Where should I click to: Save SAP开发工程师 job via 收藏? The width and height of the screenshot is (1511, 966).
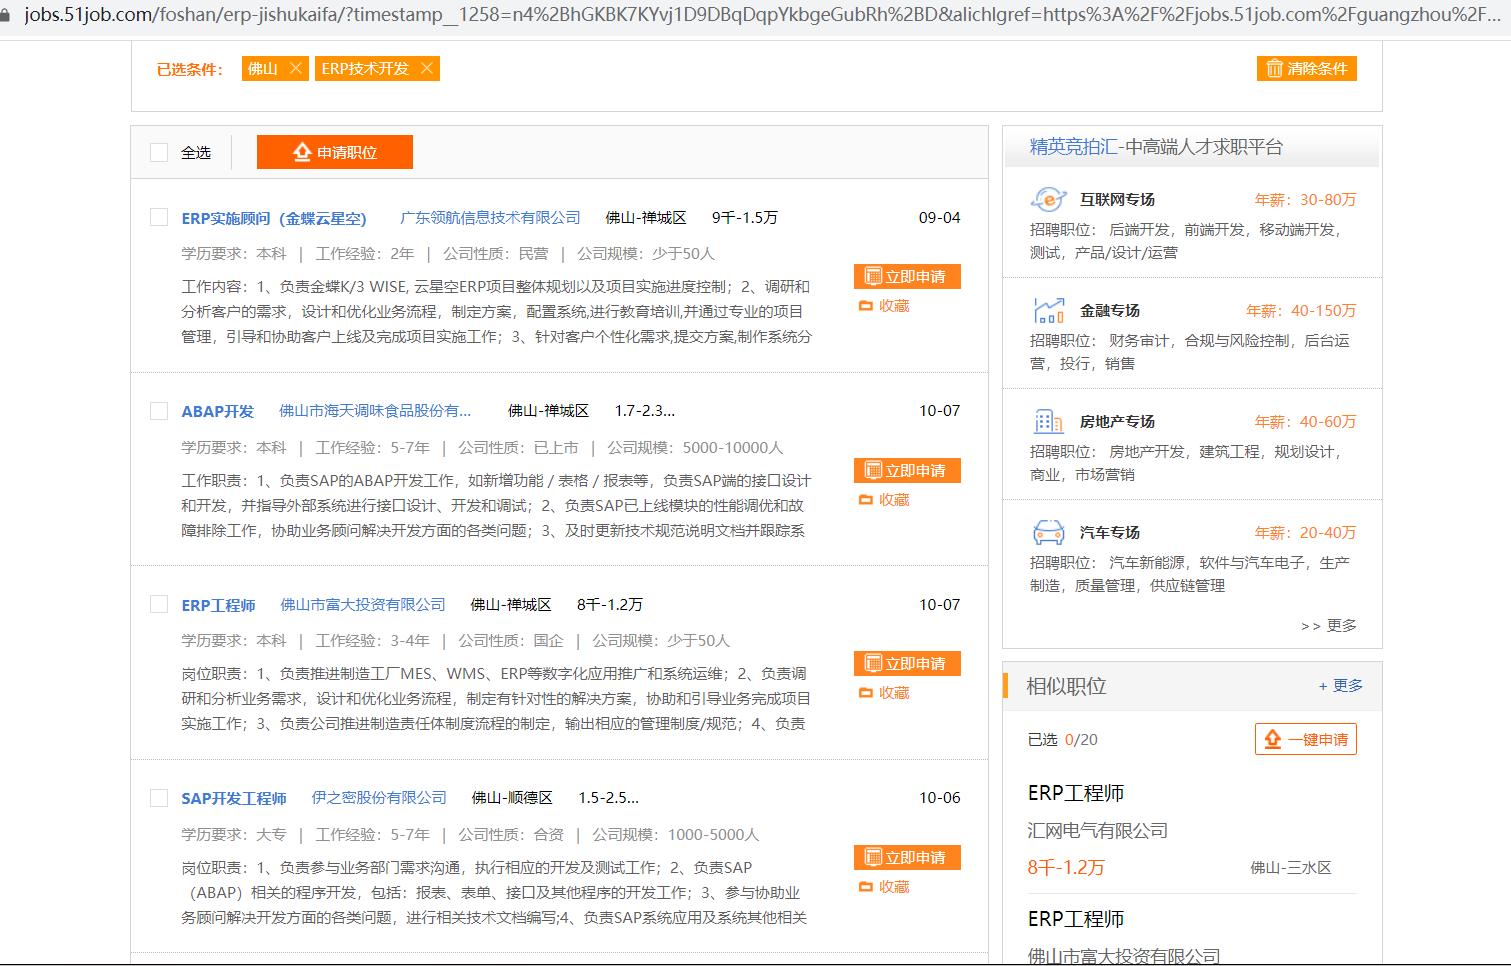884,887
